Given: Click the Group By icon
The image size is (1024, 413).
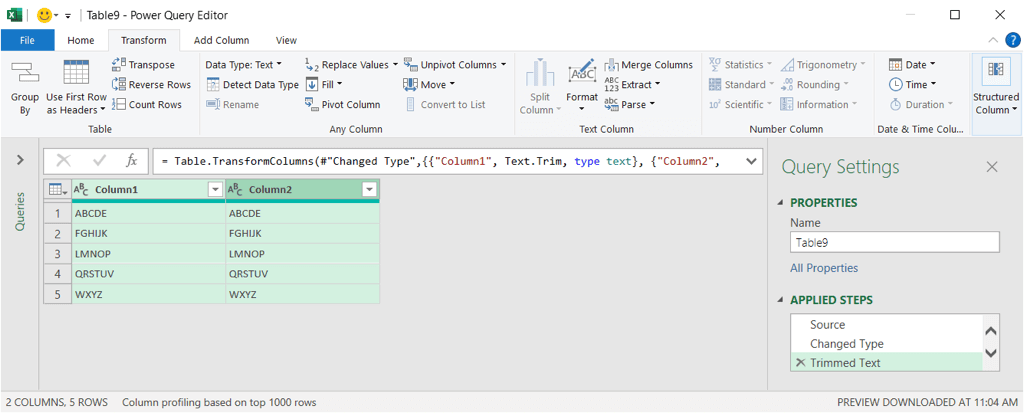Looking at the screenshot, I should (25, 73).
